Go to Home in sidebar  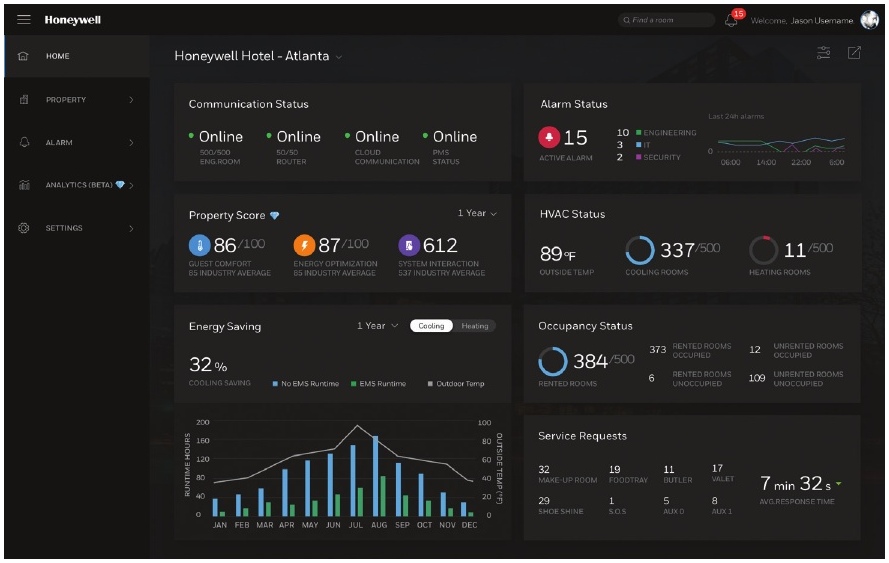click(x=77, y=56)
